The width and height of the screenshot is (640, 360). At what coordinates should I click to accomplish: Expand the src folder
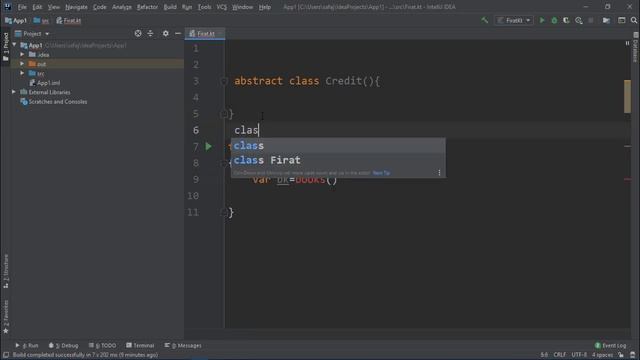tap(22, 73)
